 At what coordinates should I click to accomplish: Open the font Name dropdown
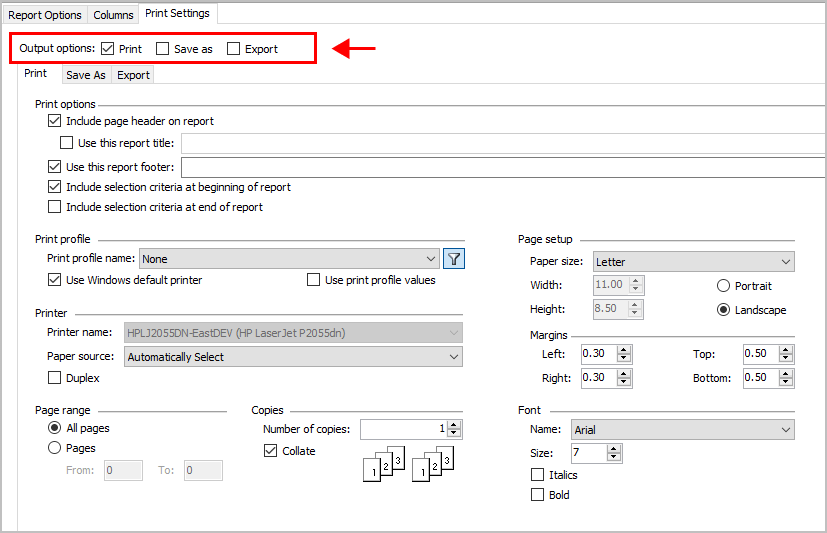[682, 430]
